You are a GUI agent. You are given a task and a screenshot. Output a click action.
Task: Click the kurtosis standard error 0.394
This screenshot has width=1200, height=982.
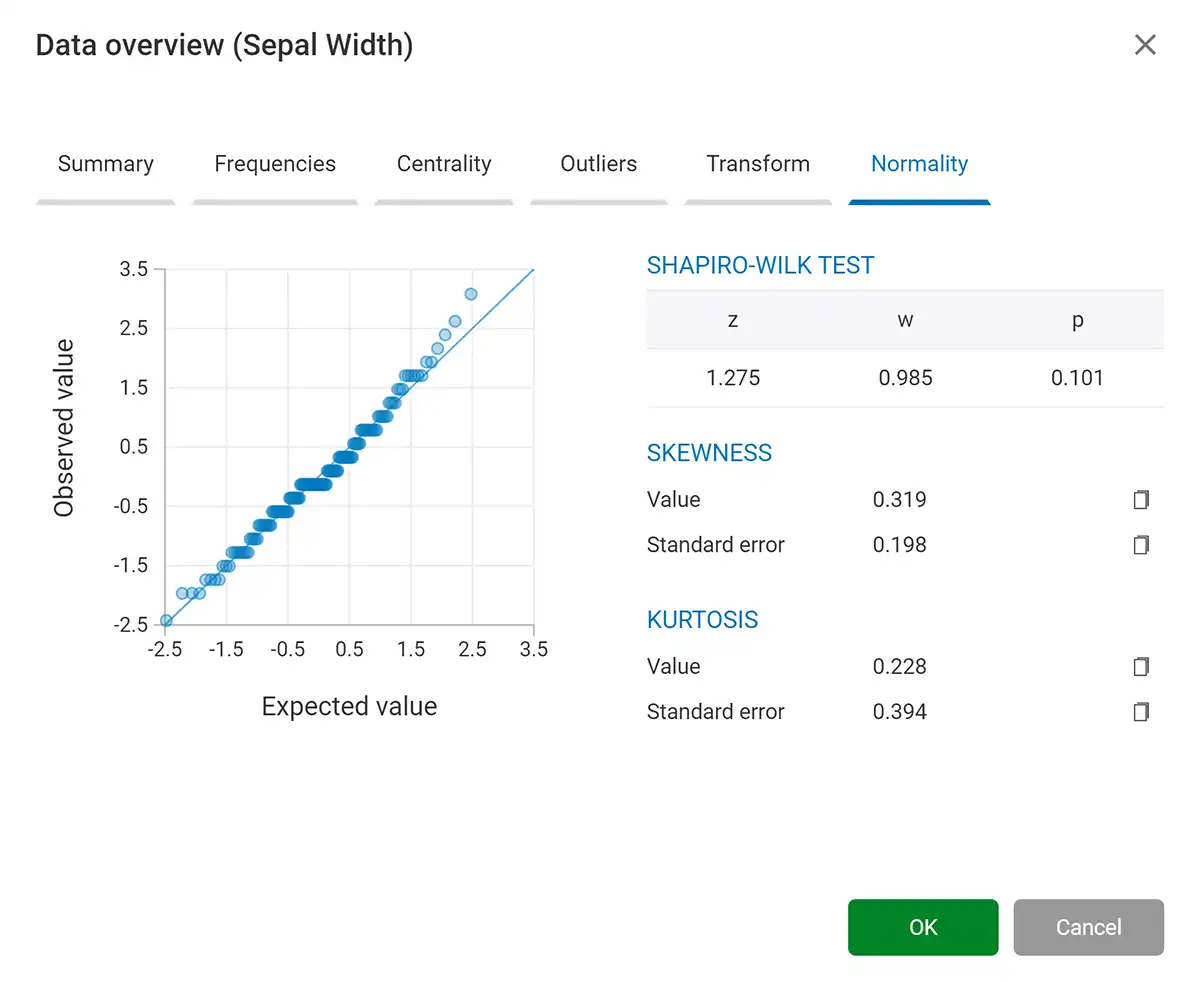tap(900, 712)
